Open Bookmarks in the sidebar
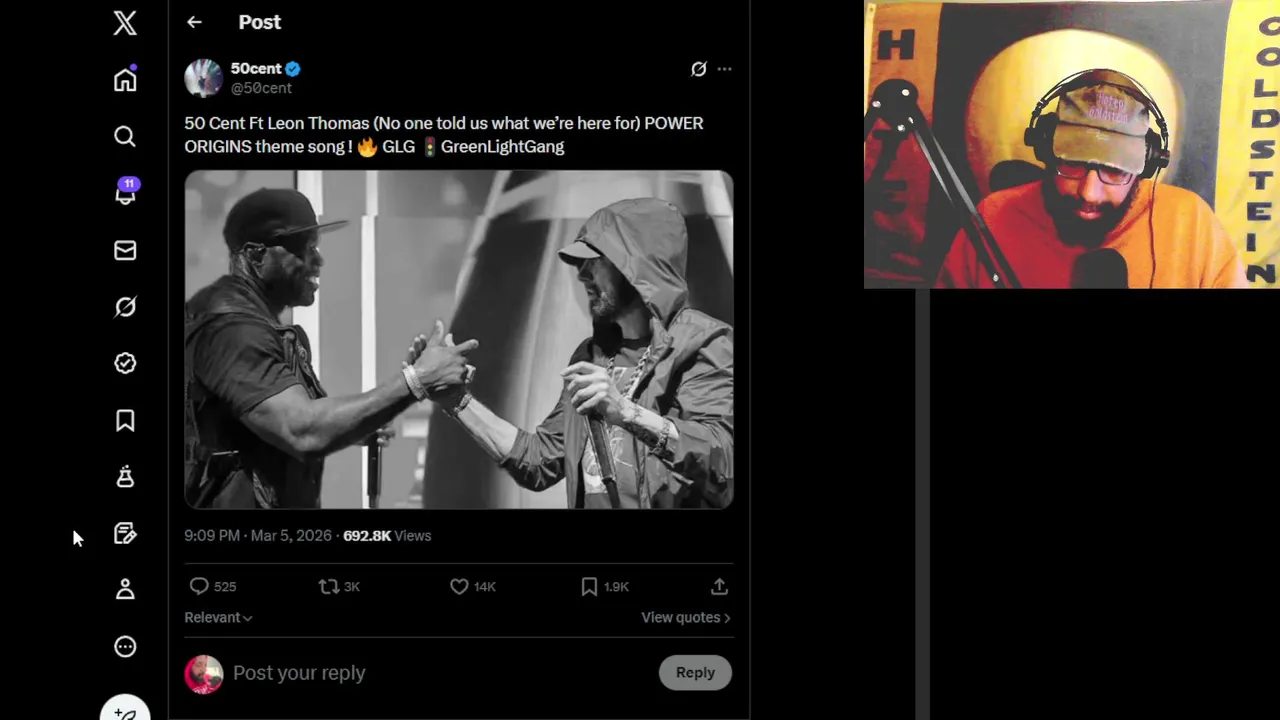This screenshot has width=1280, height=720. 125,420
